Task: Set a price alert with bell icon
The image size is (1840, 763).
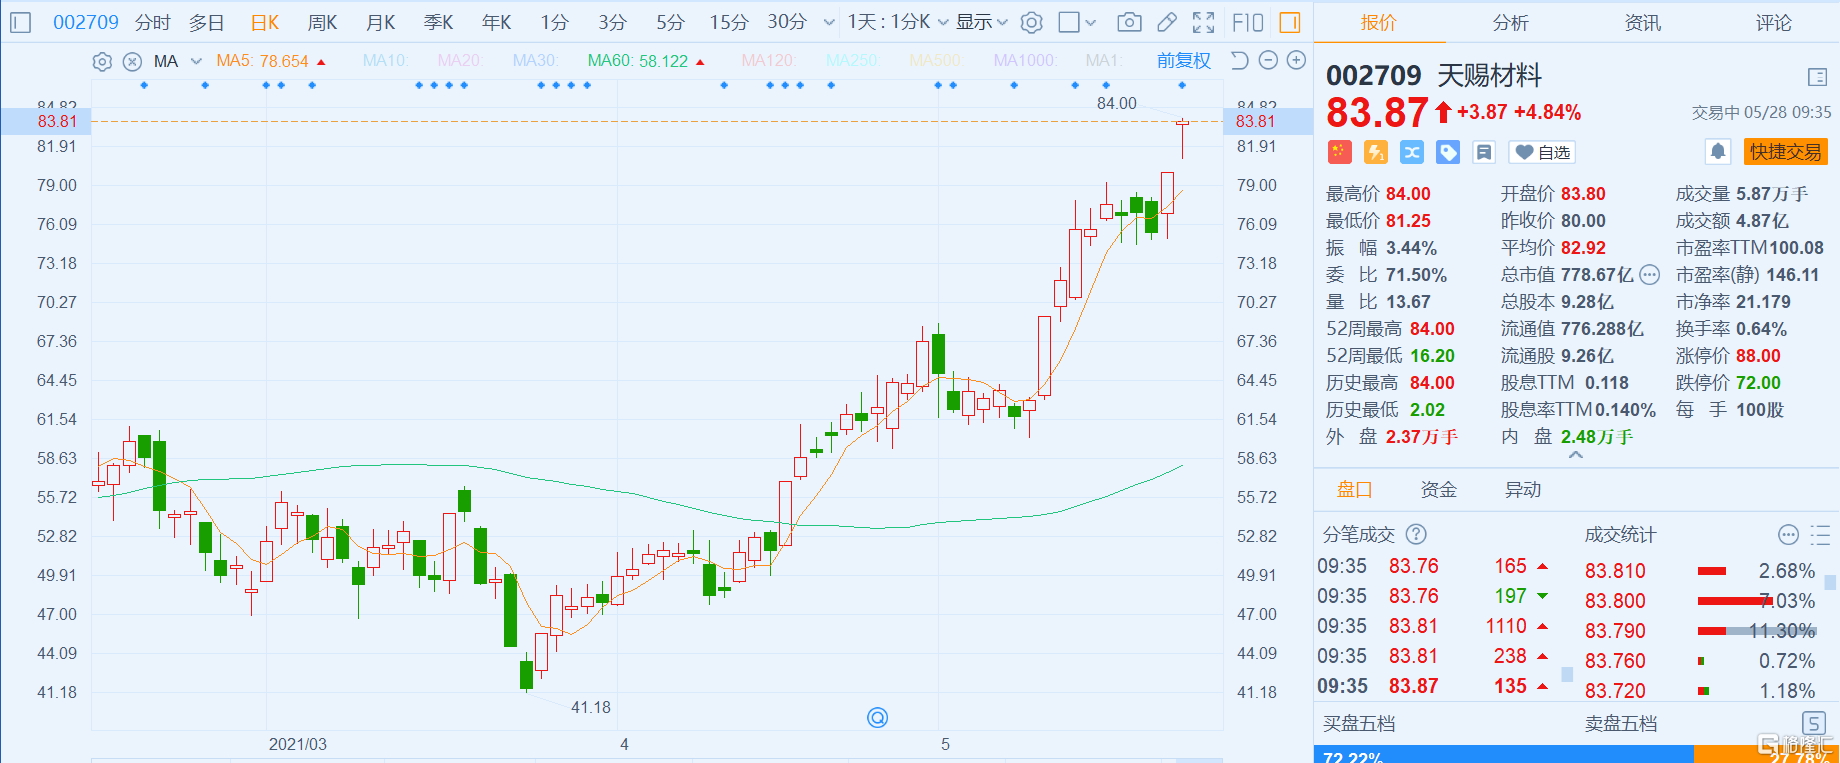Action: click(x=1718, y=152)
